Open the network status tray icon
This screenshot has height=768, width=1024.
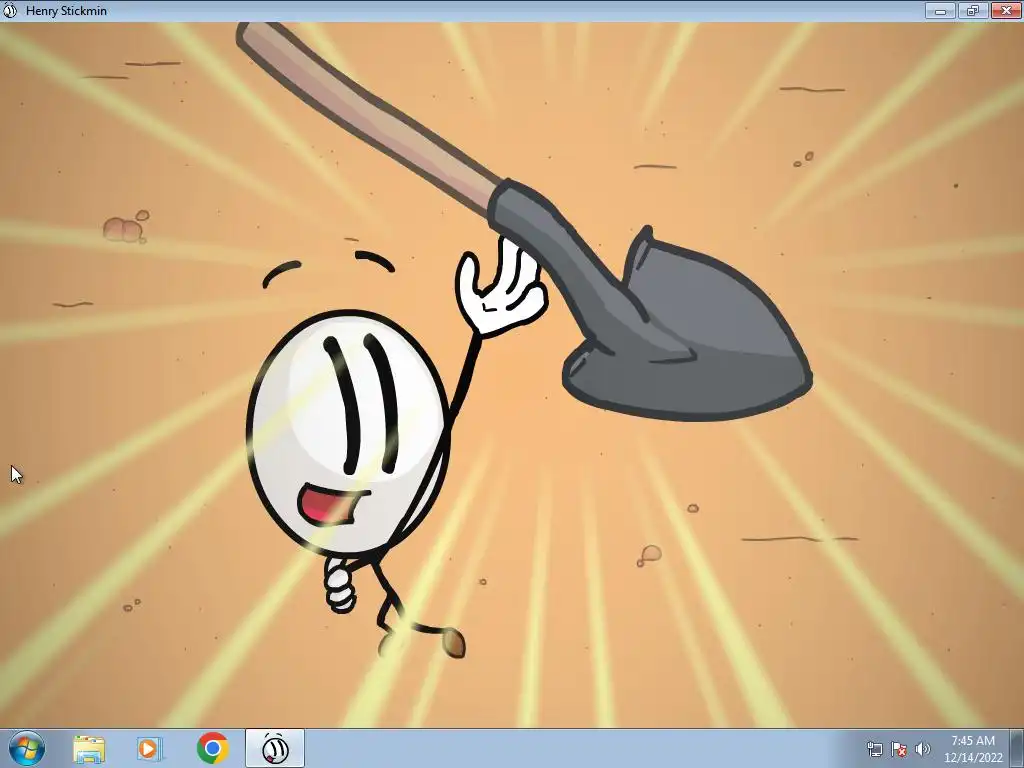click(x=874, y=749)
